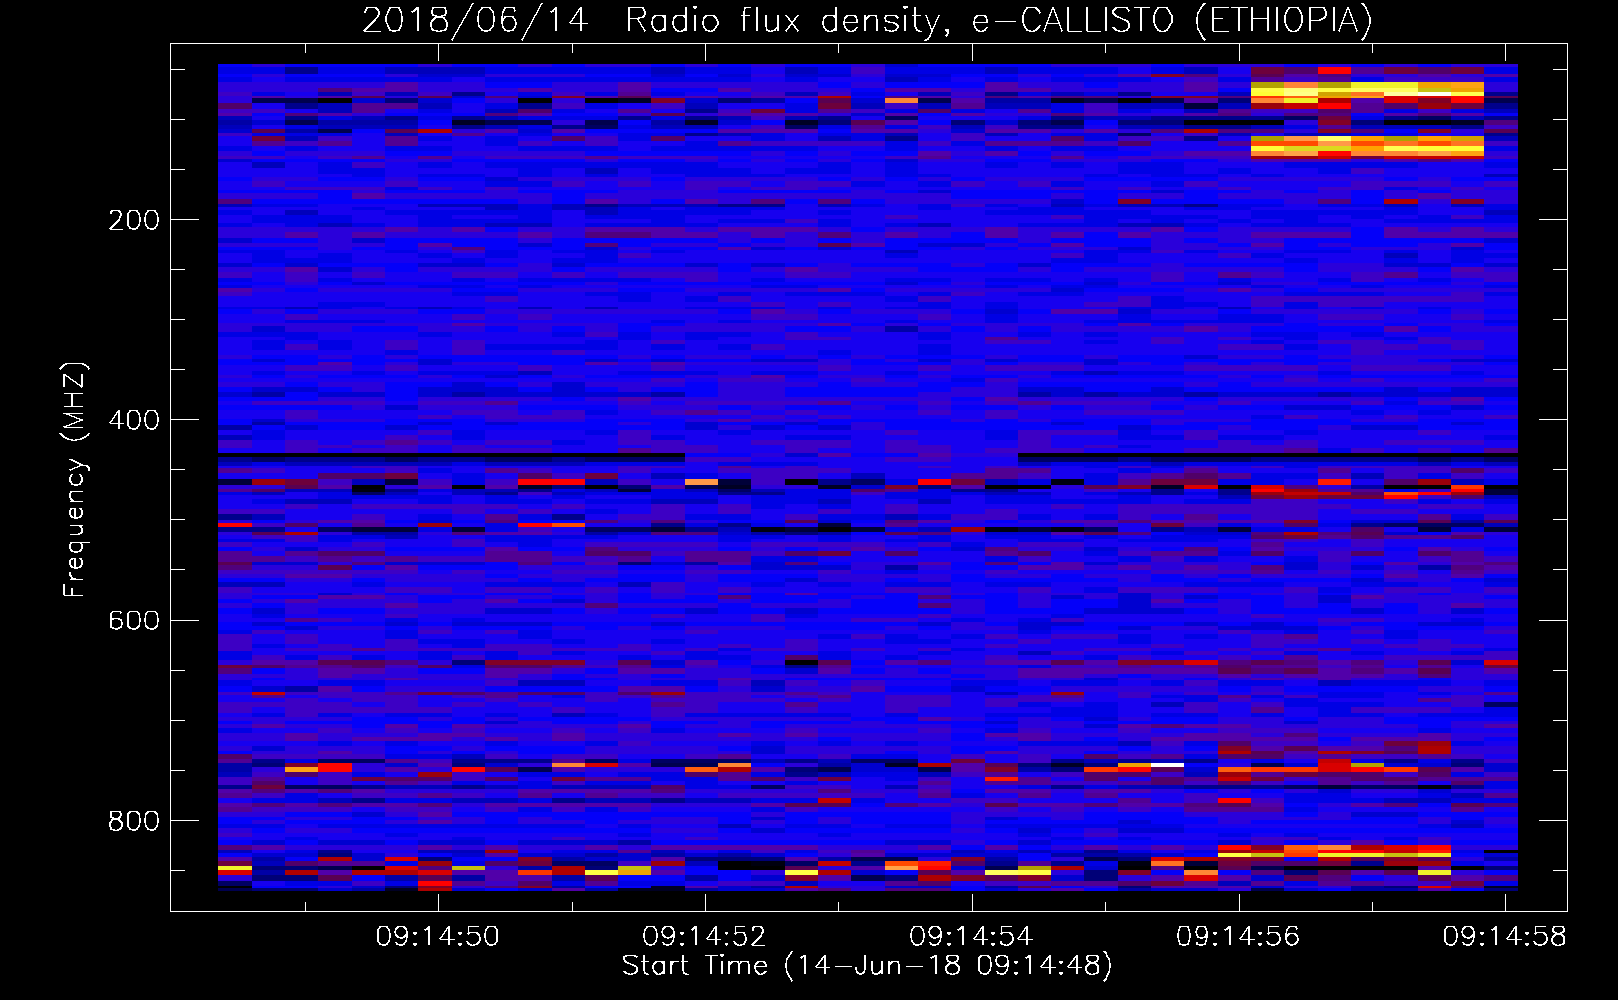Click the 09:14:56 time tick label
The image size is (1618, 1000).
tap(1238, 936)
